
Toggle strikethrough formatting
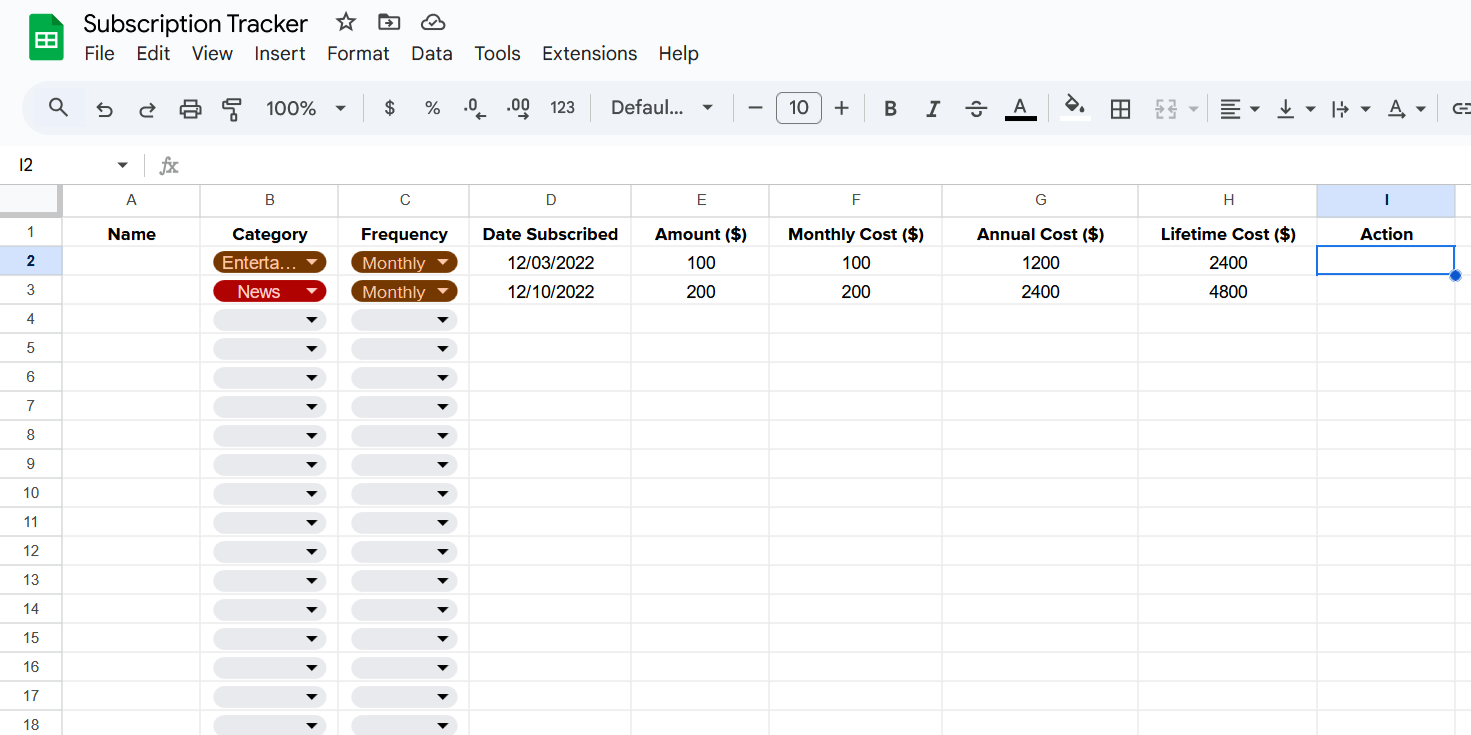(x=975, y=108)
